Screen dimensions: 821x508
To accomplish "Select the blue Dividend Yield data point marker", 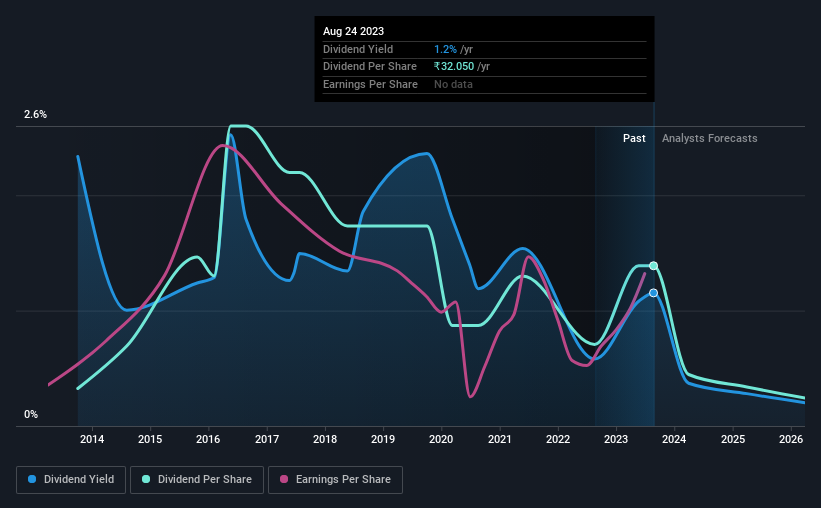I will [x=653, y=293].
